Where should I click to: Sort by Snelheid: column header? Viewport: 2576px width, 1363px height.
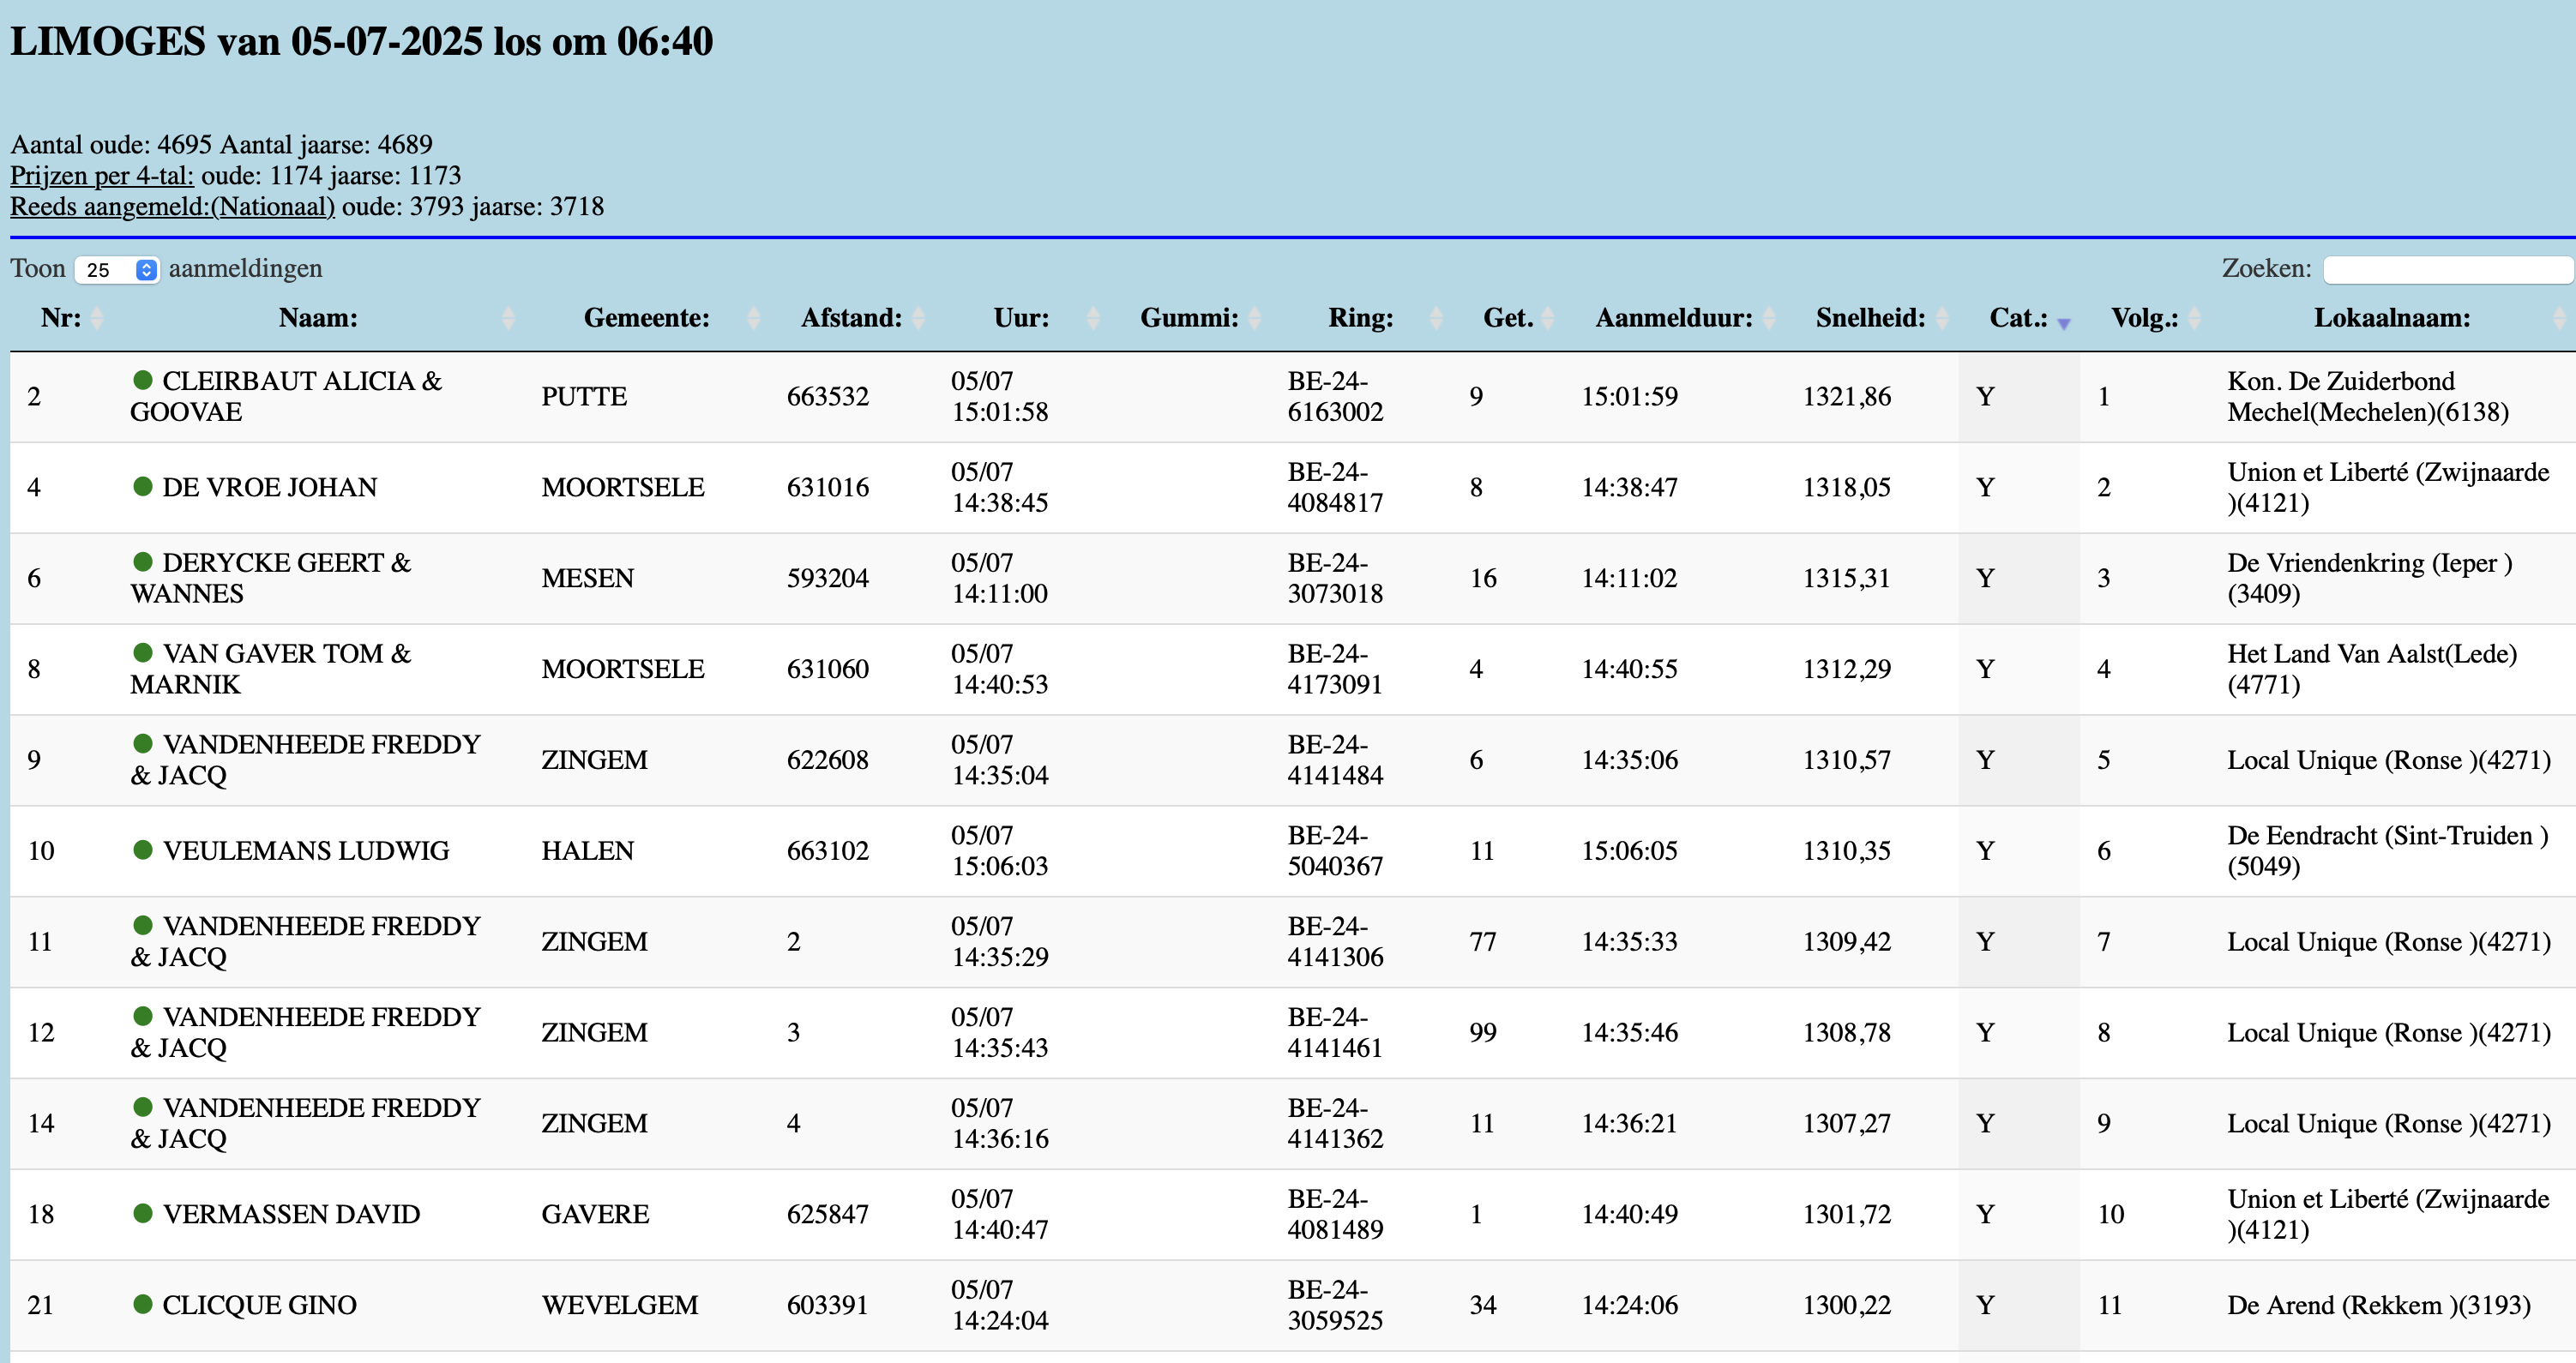(x=1869, y=318)
